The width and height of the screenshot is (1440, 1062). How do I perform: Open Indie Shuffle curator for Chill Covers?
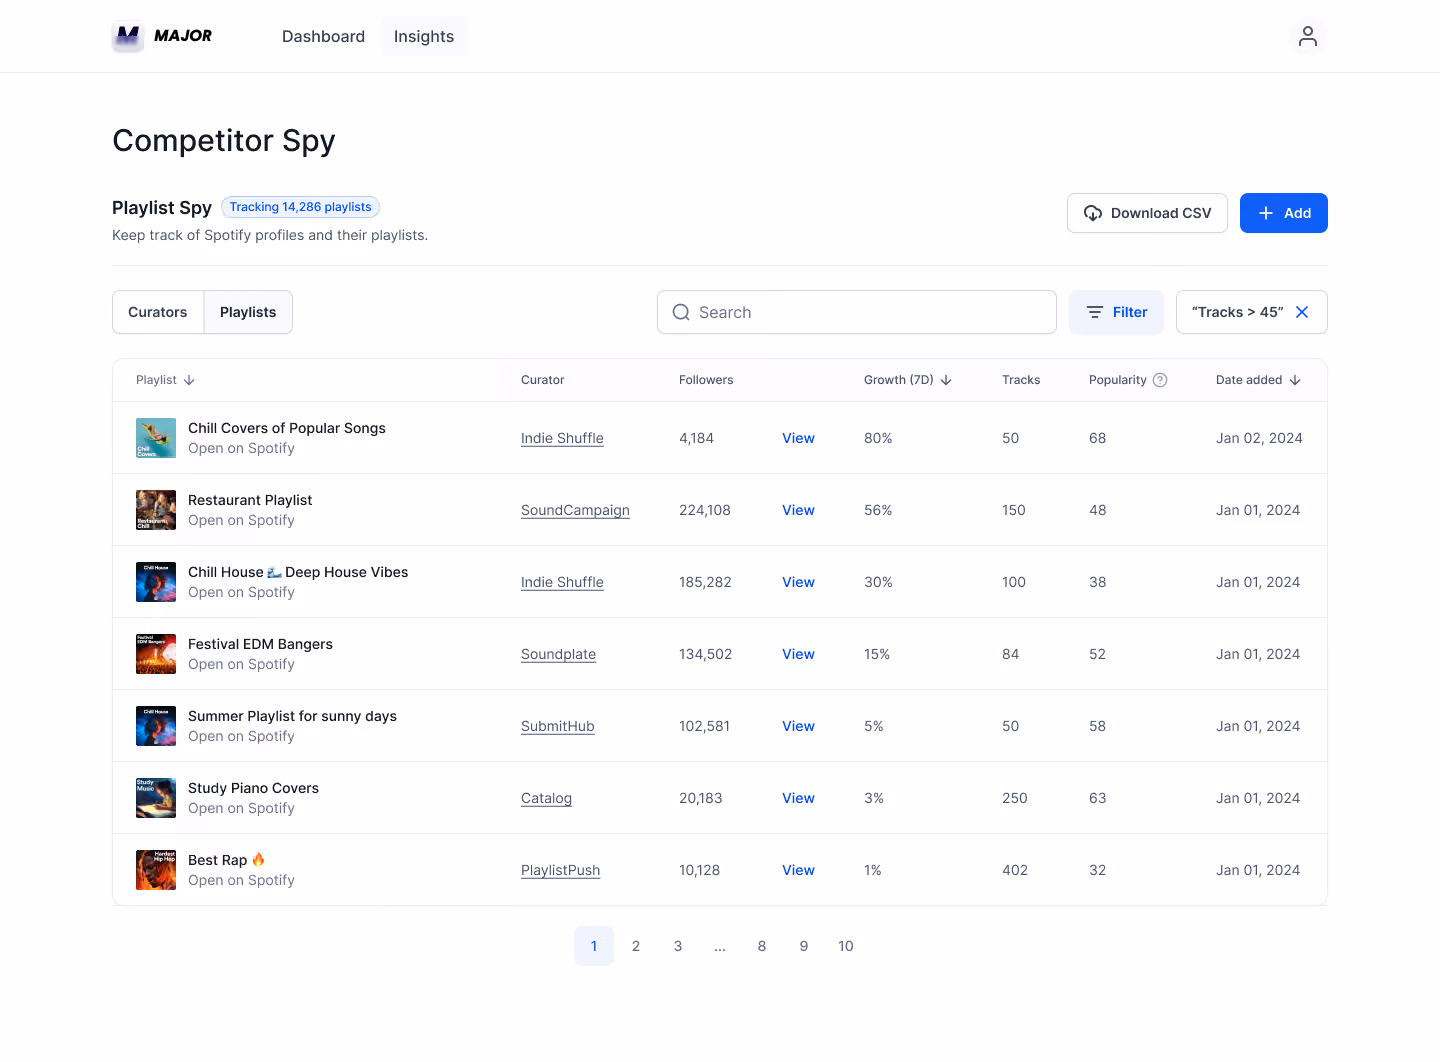562,438
